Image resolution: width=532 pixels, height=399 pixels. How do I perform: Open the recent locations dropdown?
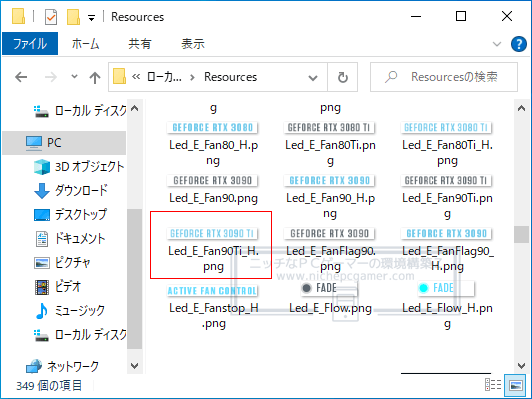pos(74,77)
